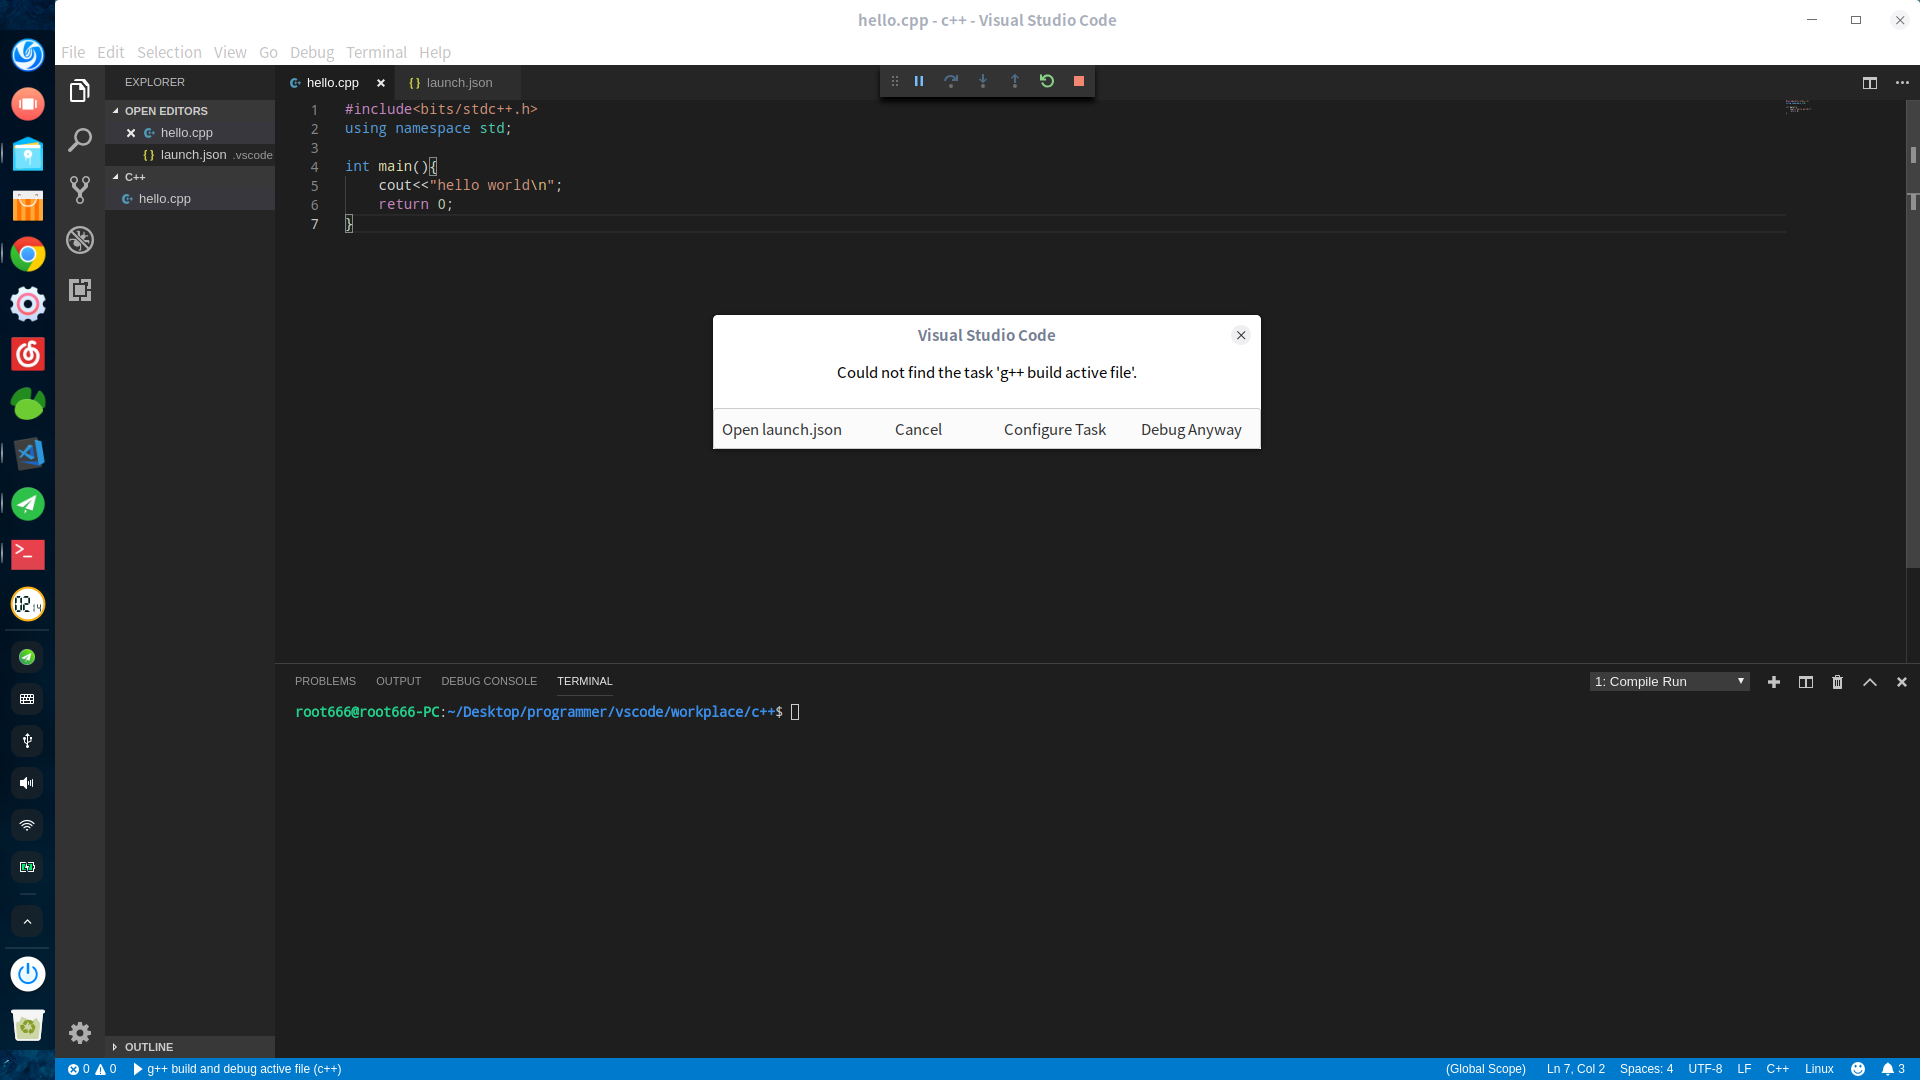Open the Debug view in activity bar
This screenshot has height=1080, width=1920.
pyautogui.click(x=80, y=240)
